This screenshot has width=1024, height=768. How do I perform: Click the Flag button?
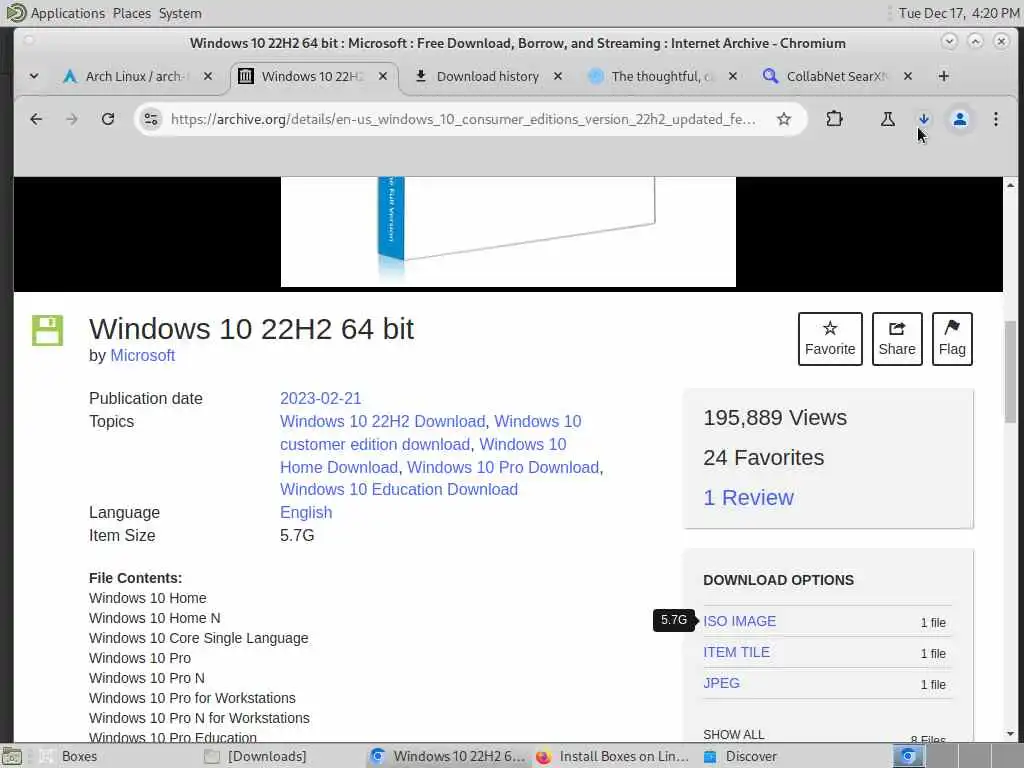click(952, 338)
